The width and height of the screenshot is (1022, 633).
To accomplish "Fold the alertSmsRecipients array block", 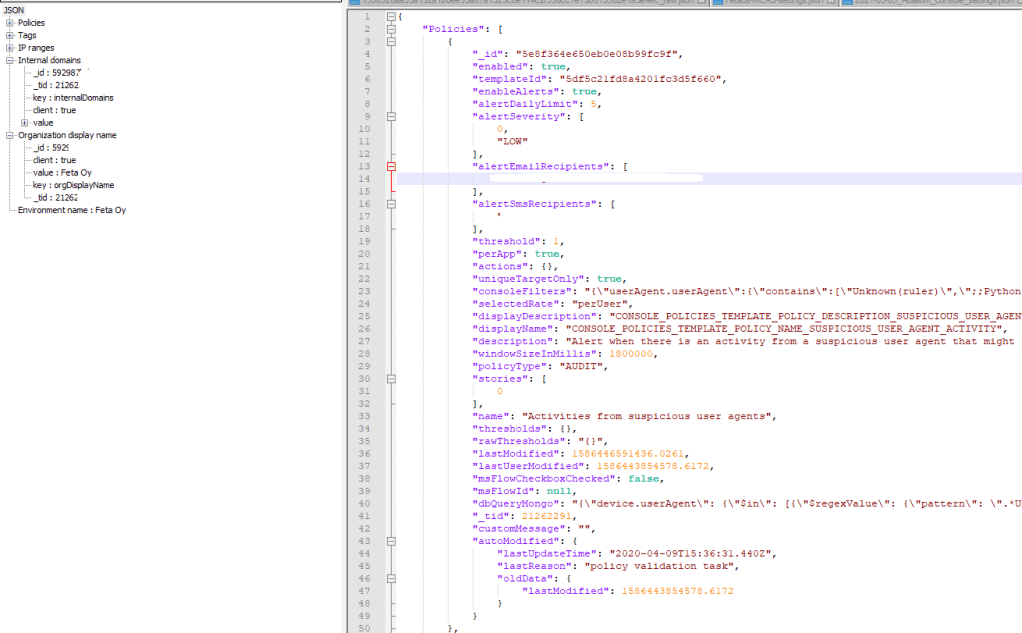I will coord(391,204).
